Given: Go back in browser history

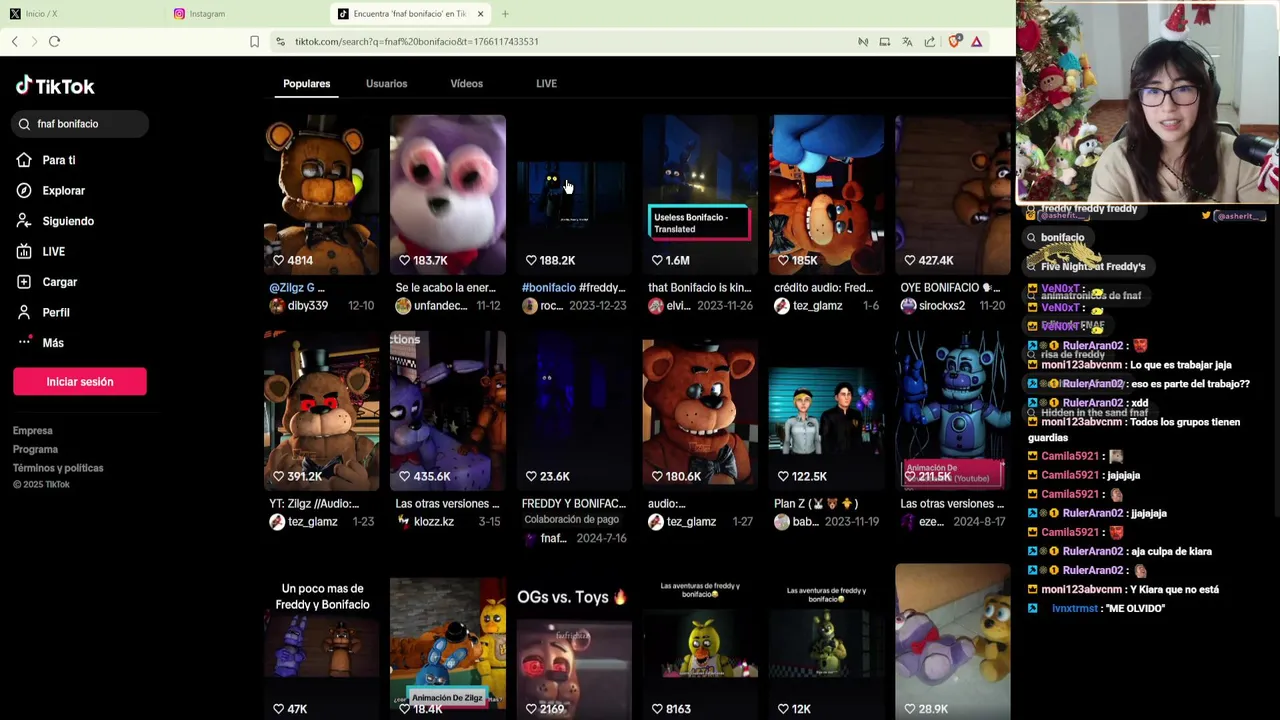Looking at the screenshot, I should [15, 41].
